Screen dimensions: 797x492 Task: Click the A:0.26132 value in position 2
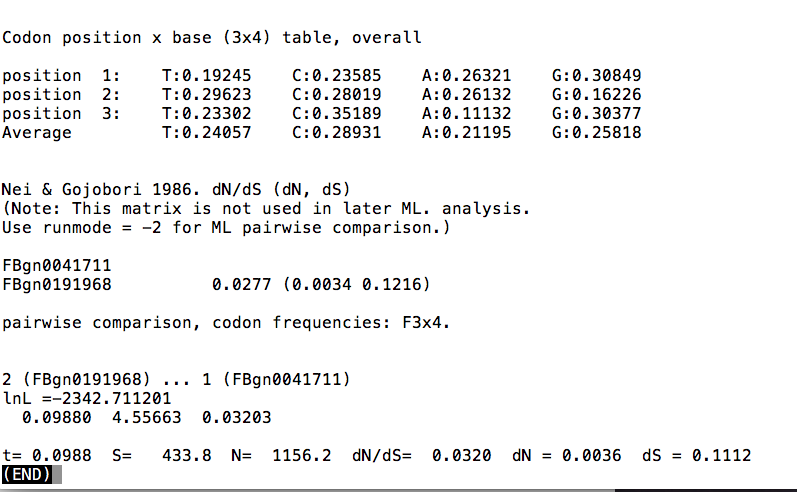466,95
